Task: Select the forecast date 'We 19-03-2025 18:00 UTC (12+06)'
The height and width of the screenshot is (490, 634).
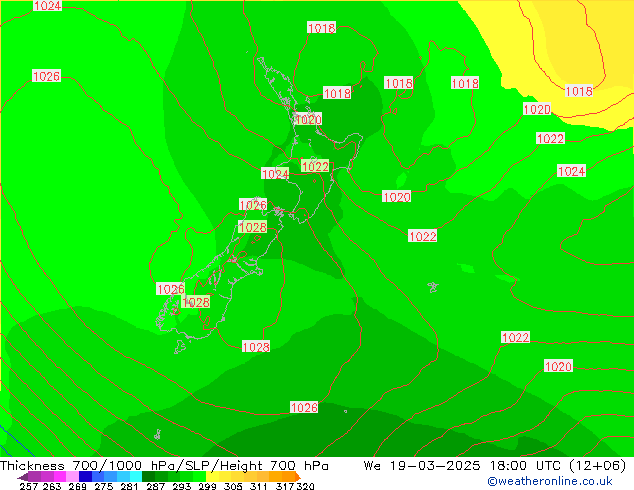Action: pyautogui.click(x=495, y=466)
